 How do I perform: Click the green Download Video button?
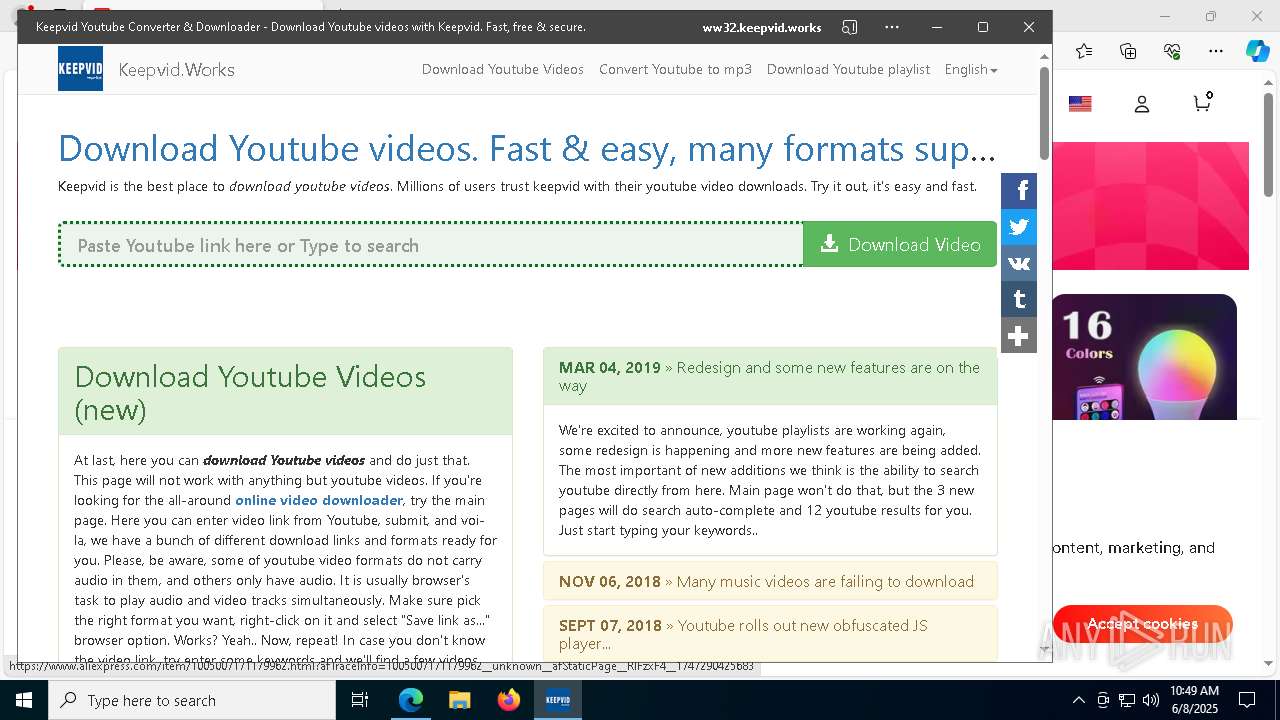(x=900, y=244)
